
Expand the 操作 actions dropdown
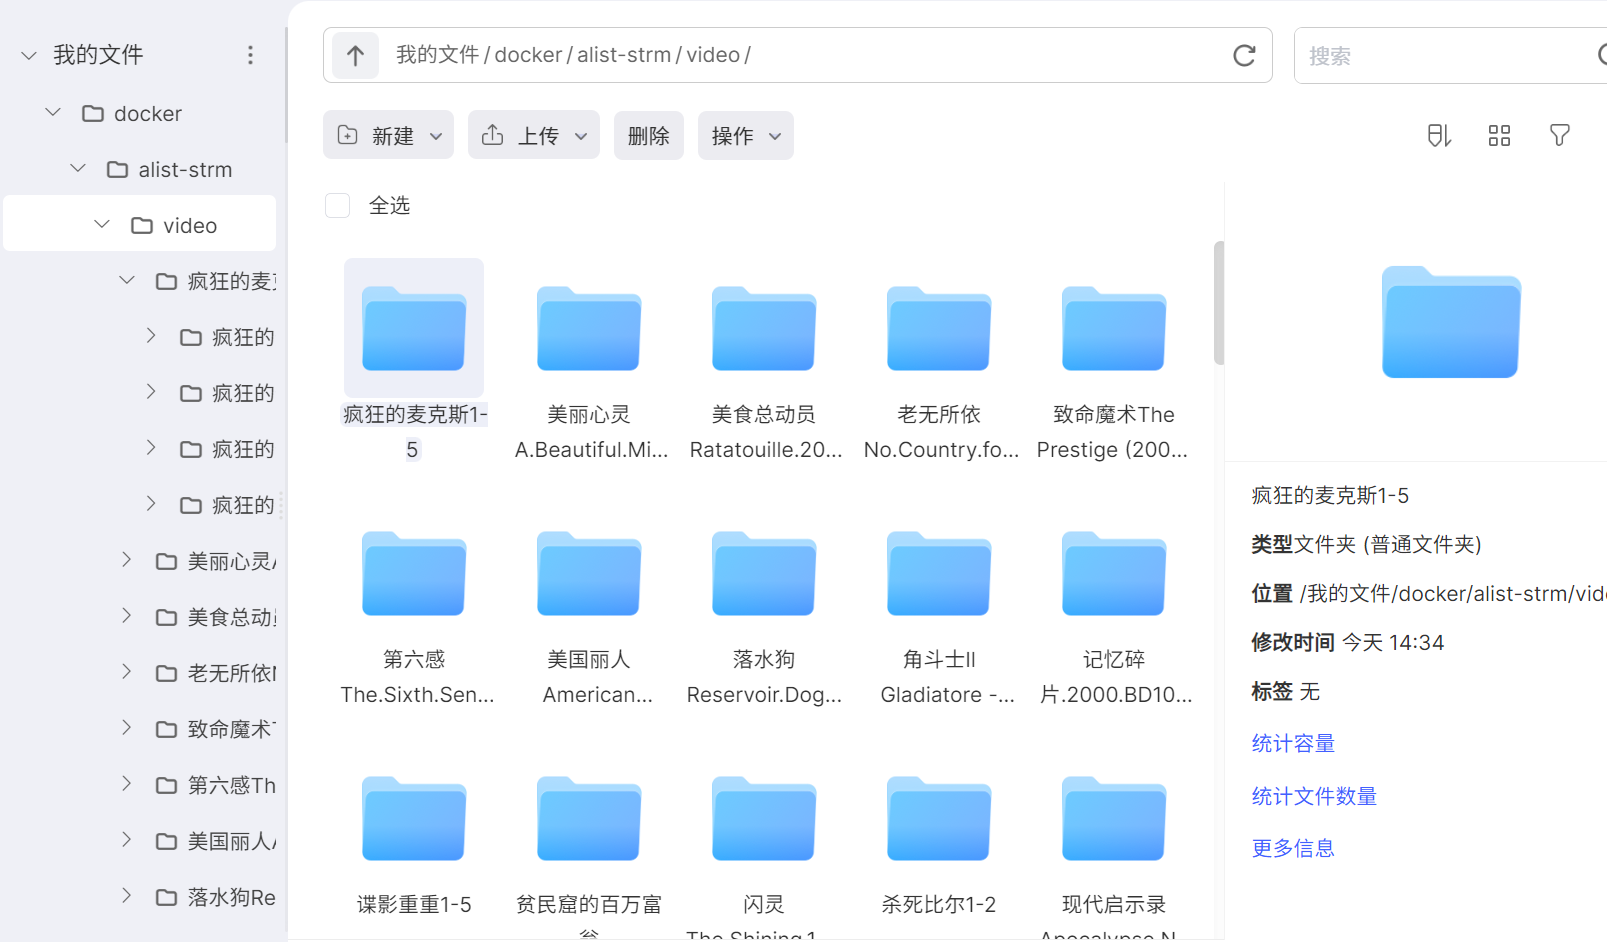click(x=745, y=136)
